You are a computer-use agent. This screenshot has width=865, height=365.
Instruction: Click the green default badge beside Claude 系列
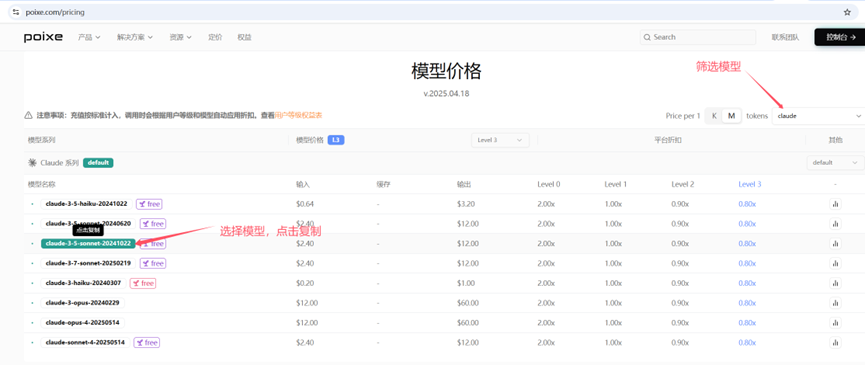pos(98,163)
